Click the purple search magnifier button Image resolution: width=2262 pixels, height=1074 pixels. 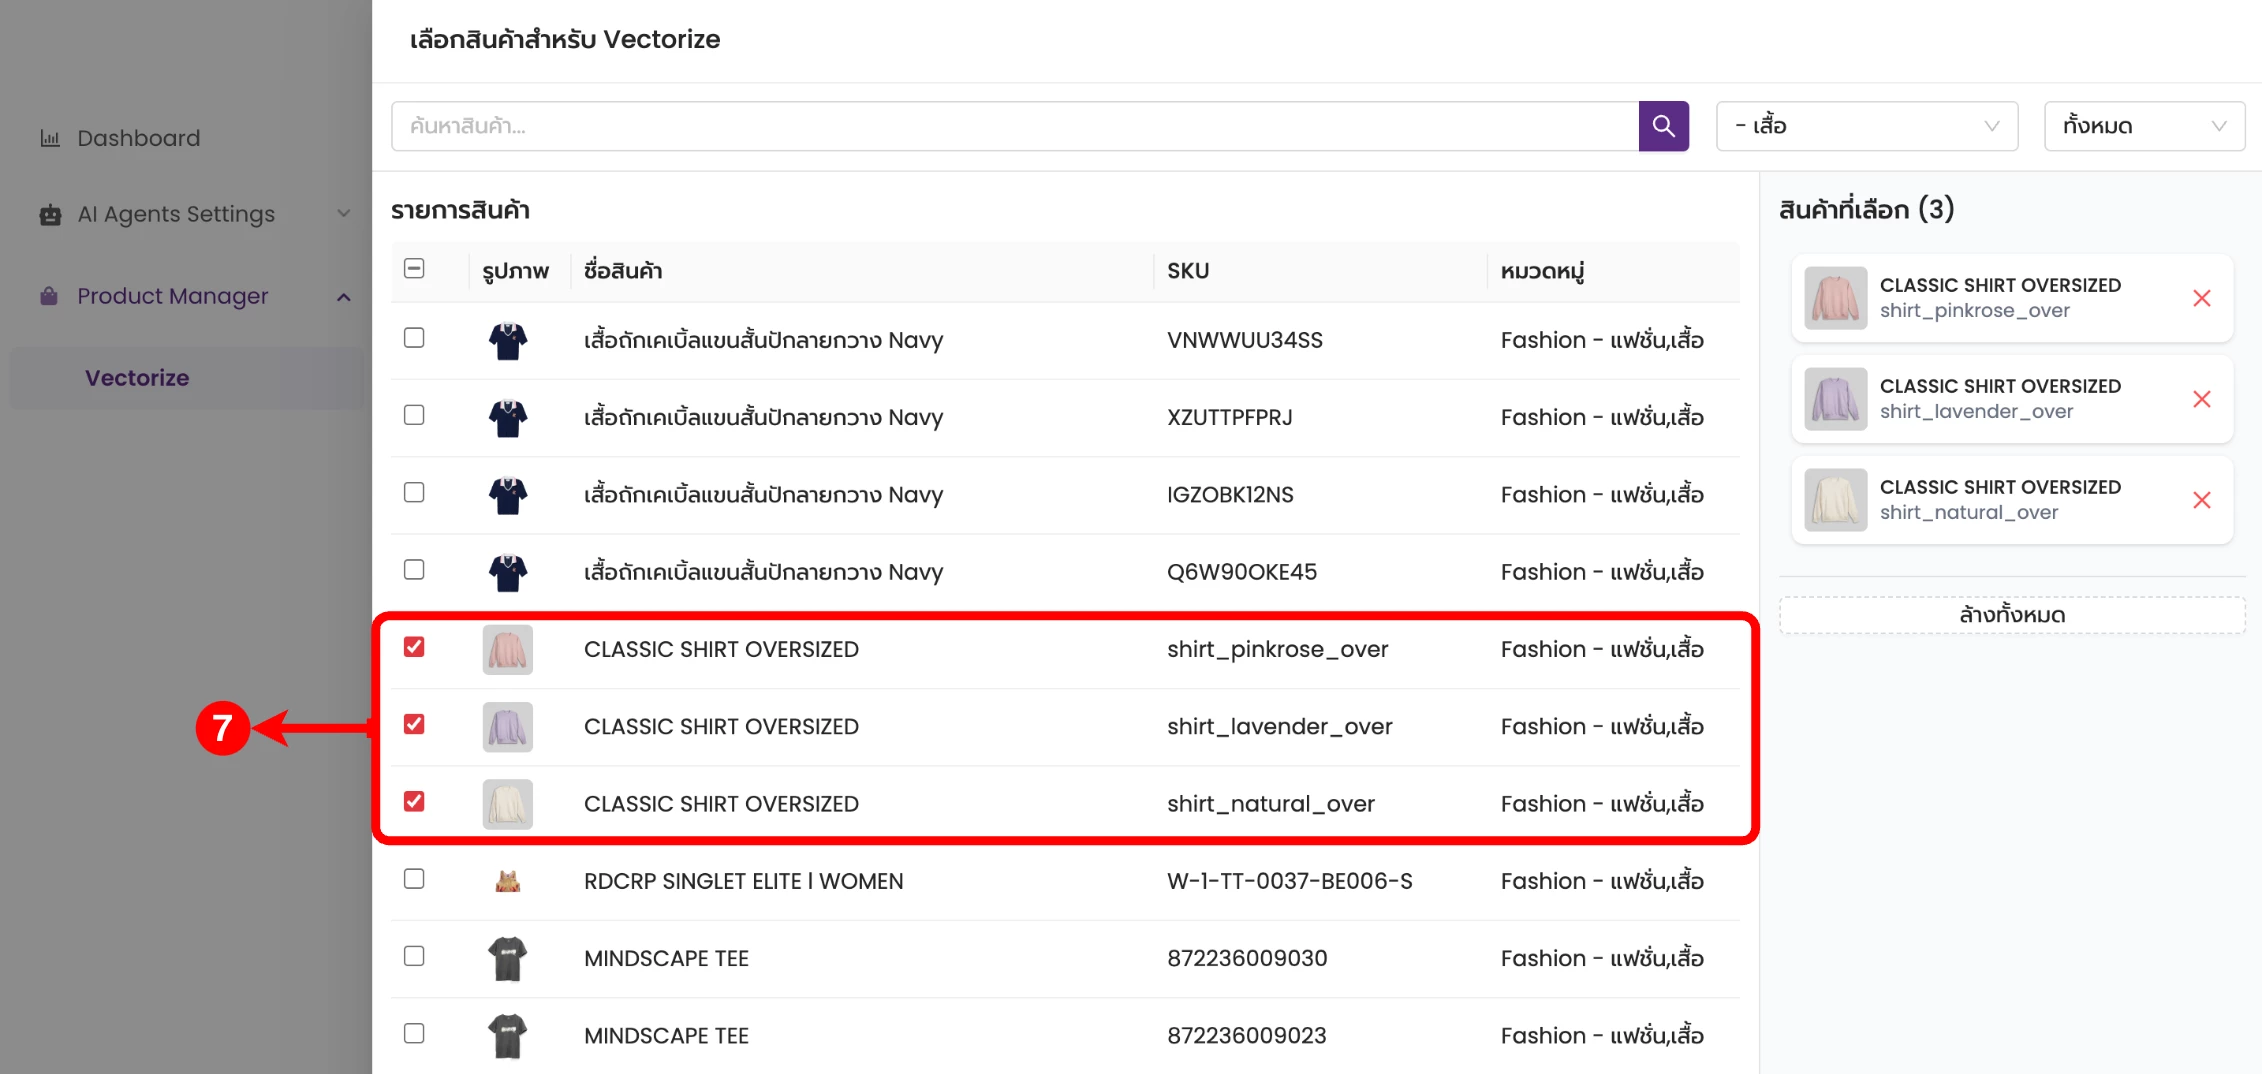[1663, 126]
